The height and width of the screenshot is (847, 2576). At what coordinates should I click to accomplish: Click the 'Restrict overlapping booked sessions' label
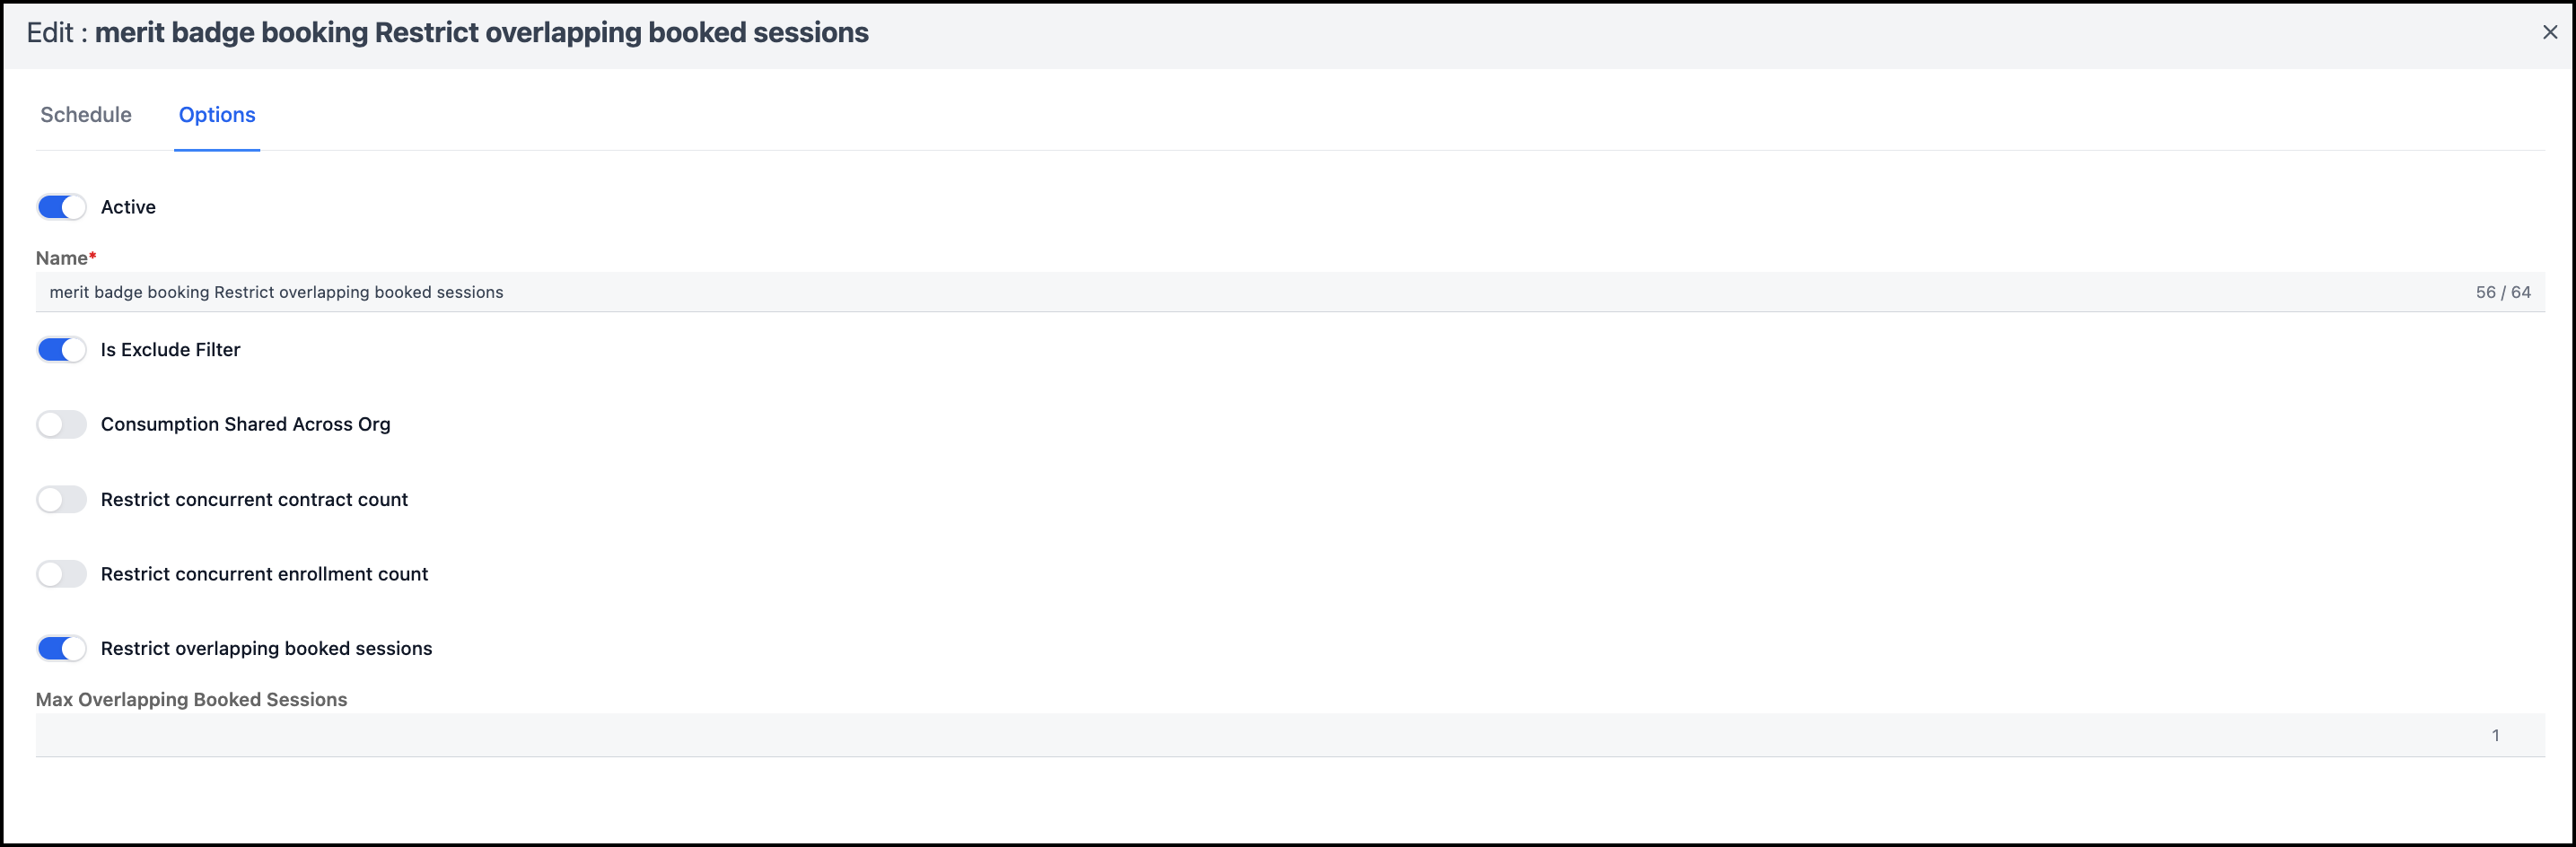266,648
